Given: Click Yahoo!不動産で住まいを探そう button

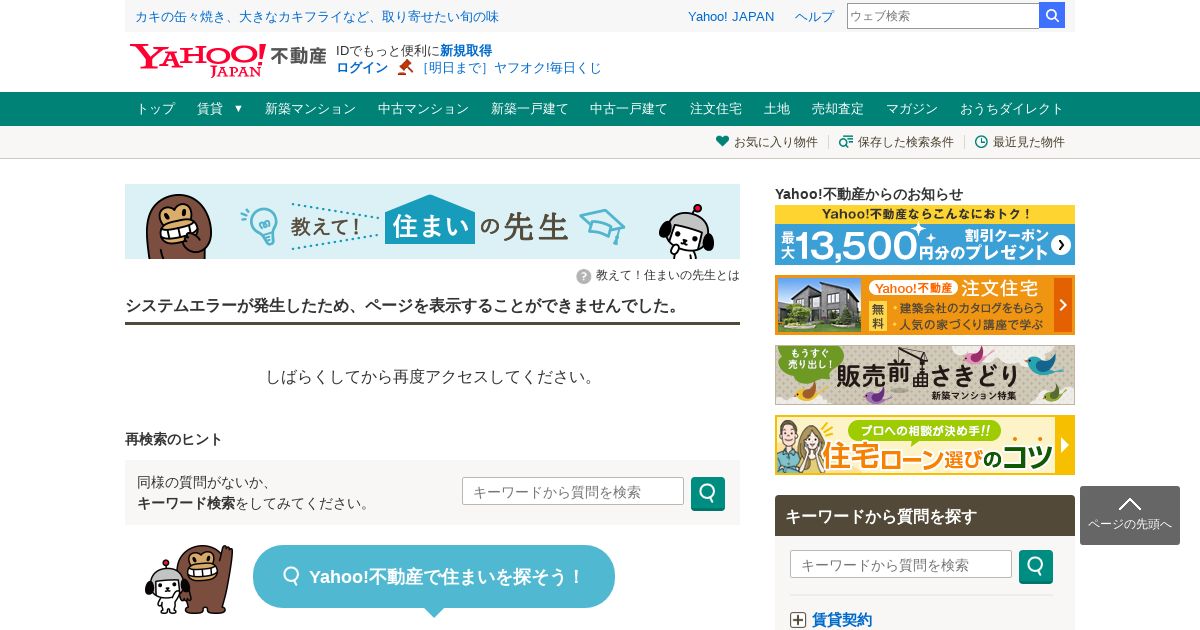Looking at the screenshot, I should pyautogui.click(x=434, y=577).
